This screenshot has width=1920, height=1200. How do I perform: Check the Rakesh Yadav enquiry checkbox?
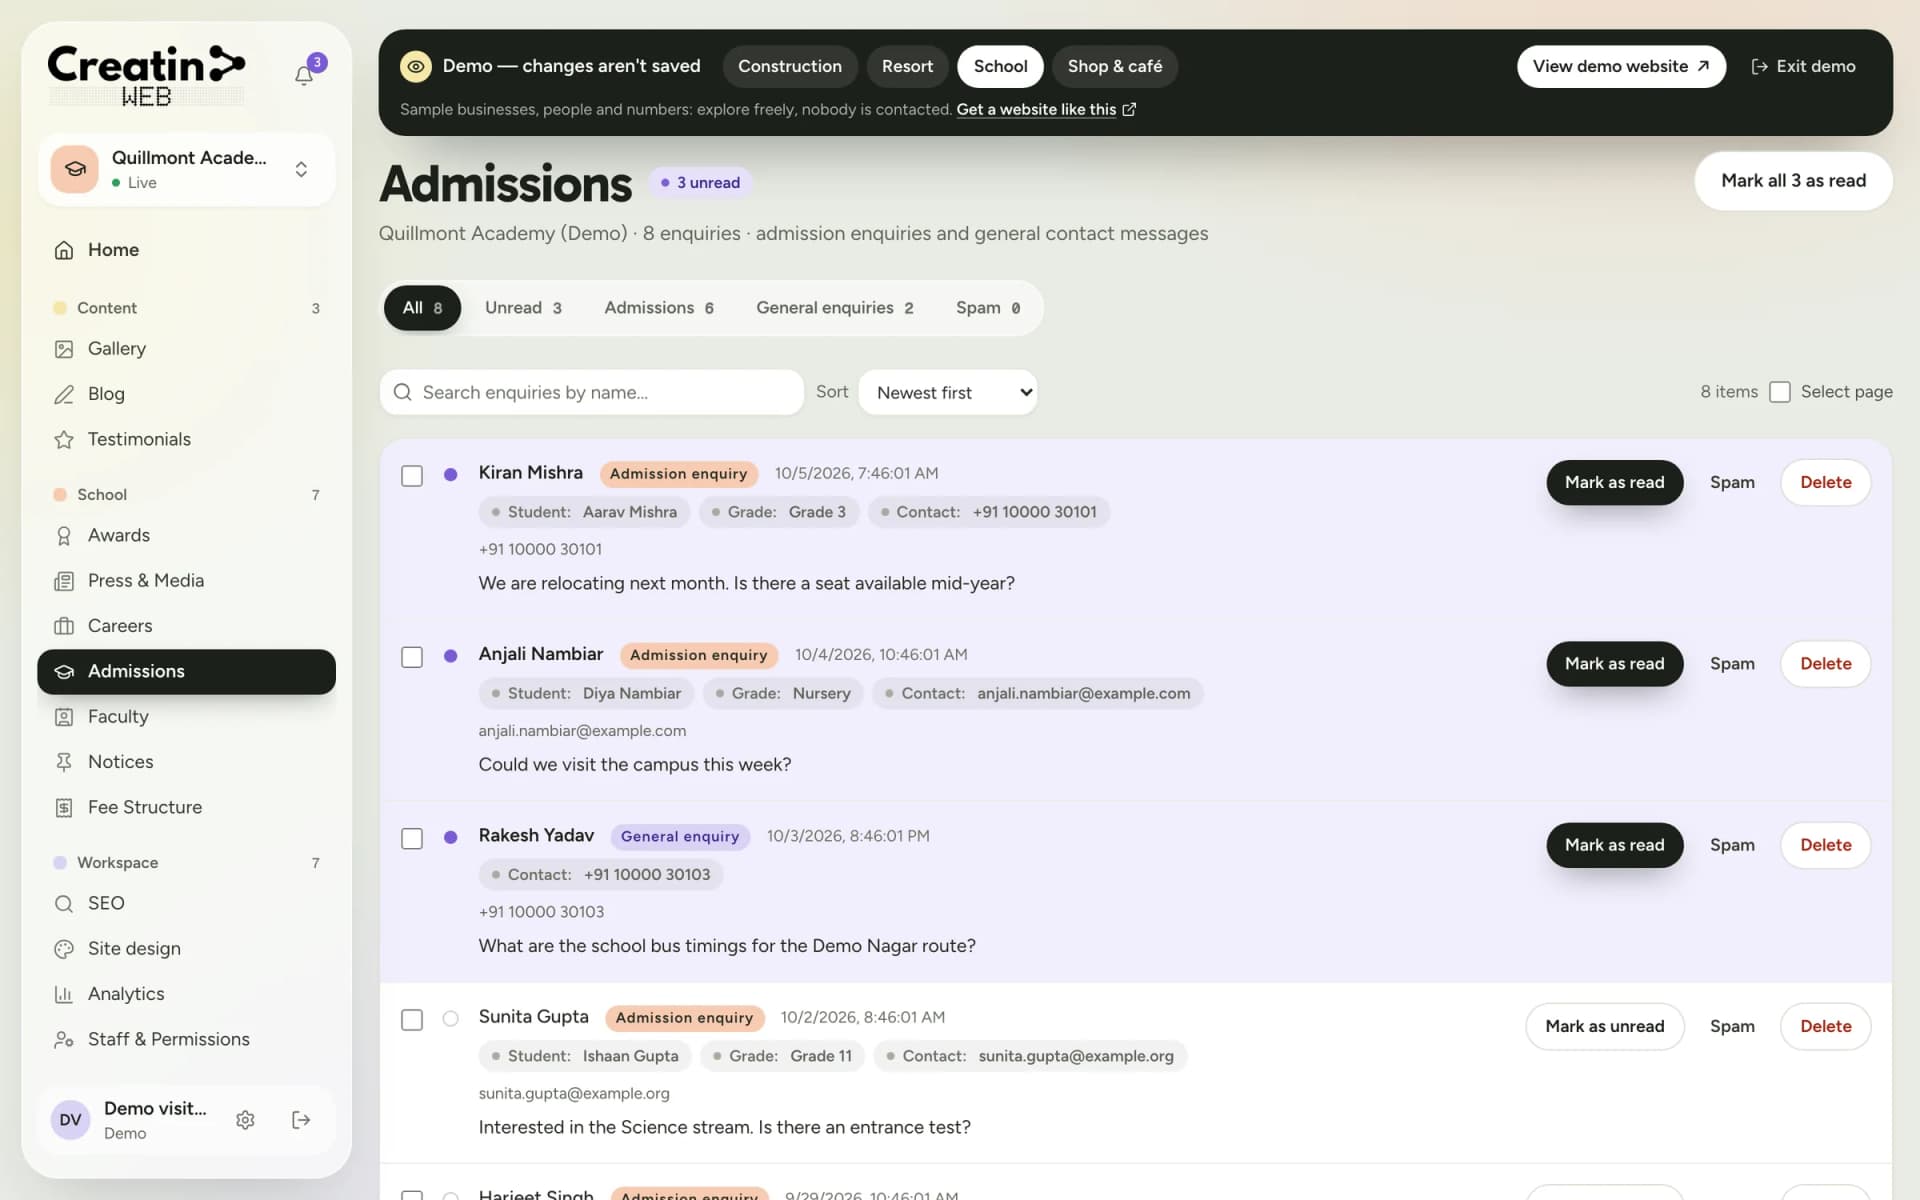[x=412, y=838]
